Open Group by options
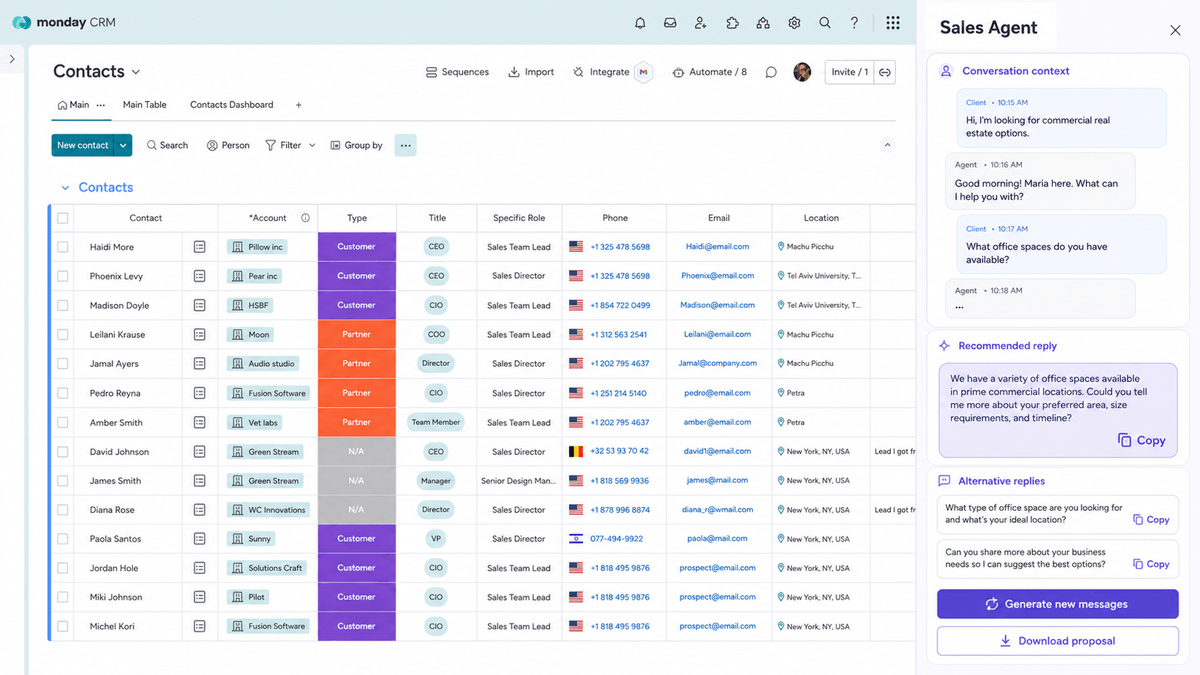Image resolution: width=1200 pixels, height=675 pixels. (x=356, y=145)
